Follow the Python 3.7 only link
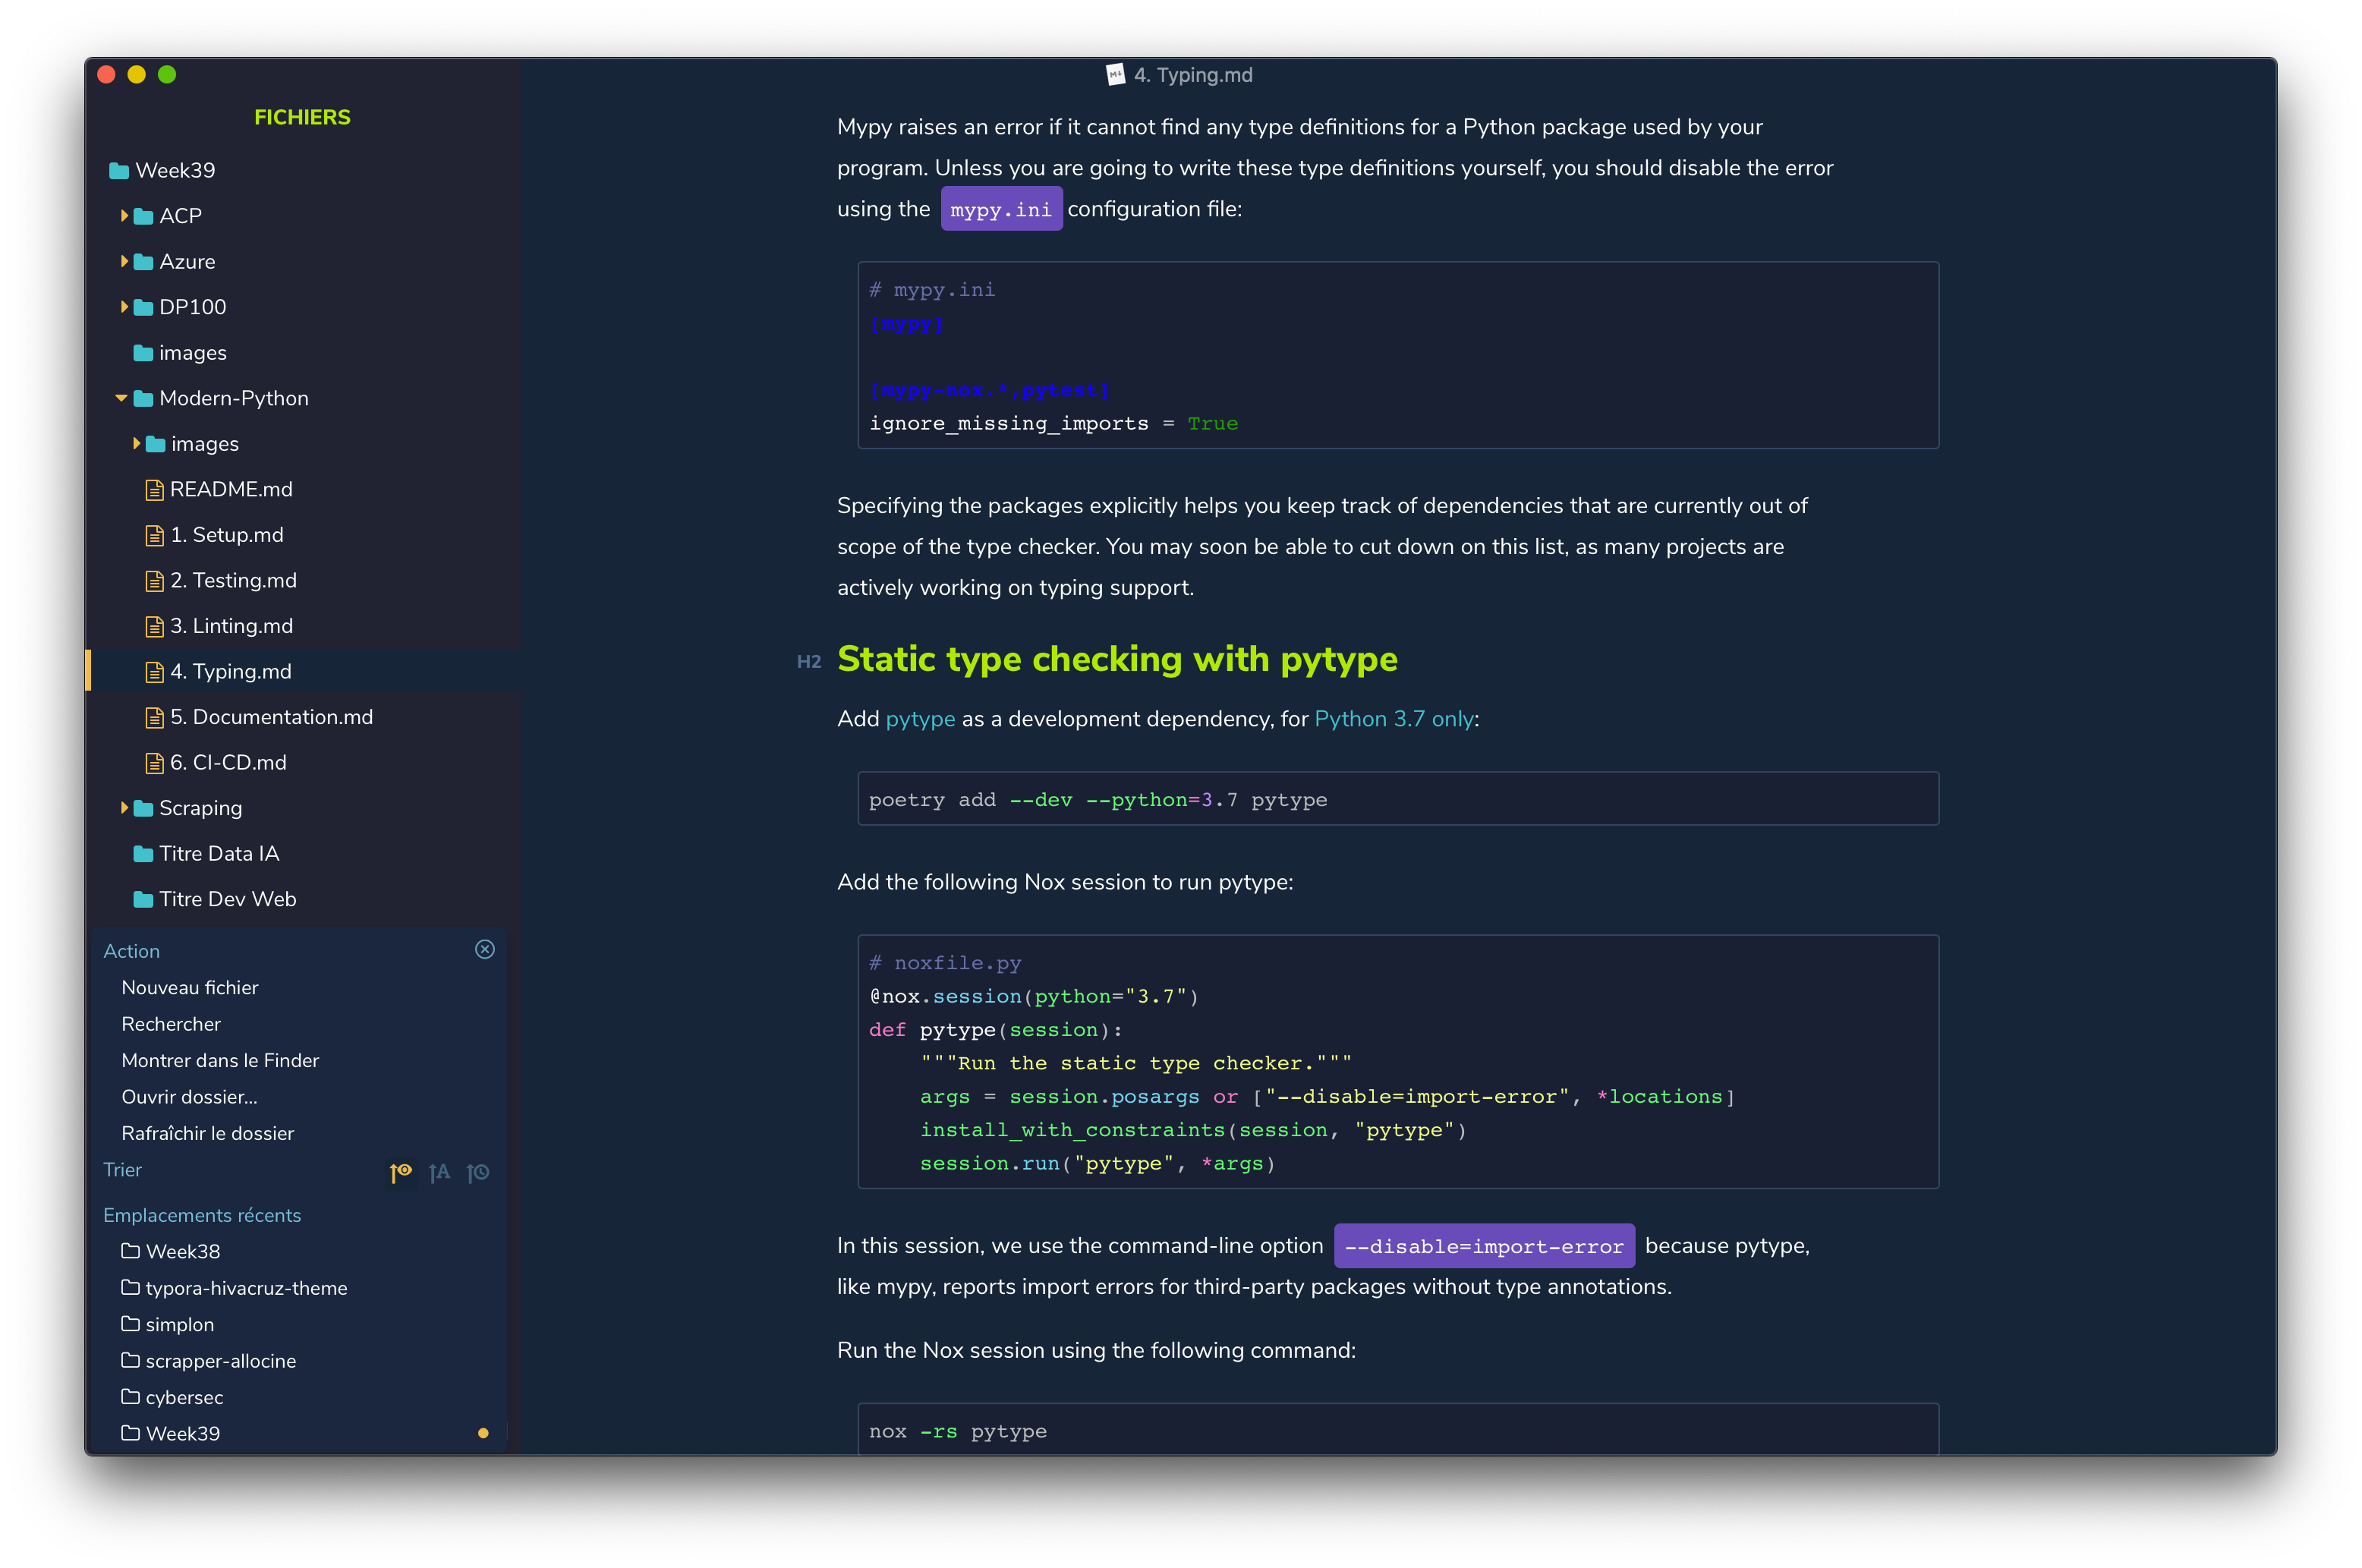The height and width of the screenshot is (1568, 2362). click(1394, 719)
